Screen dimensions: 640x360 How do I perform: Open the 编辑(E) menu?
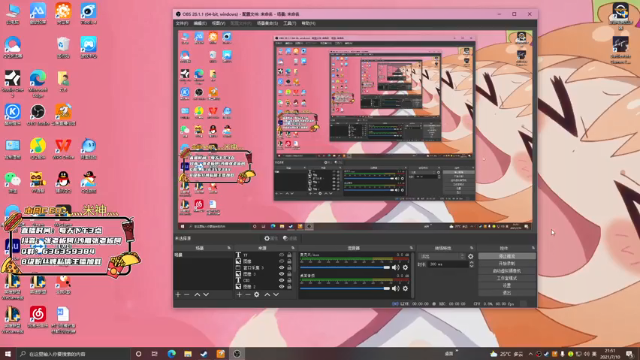200,23
